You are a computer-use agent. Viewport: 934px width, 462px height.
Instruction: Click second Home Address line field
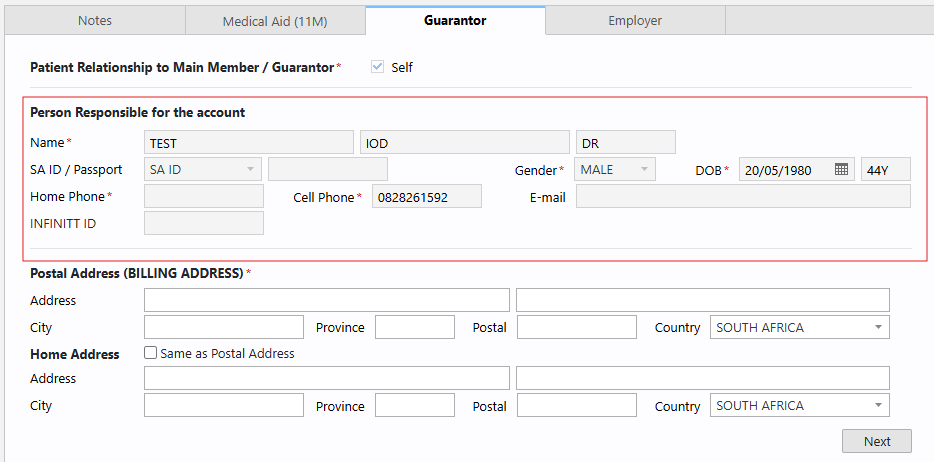703,378
